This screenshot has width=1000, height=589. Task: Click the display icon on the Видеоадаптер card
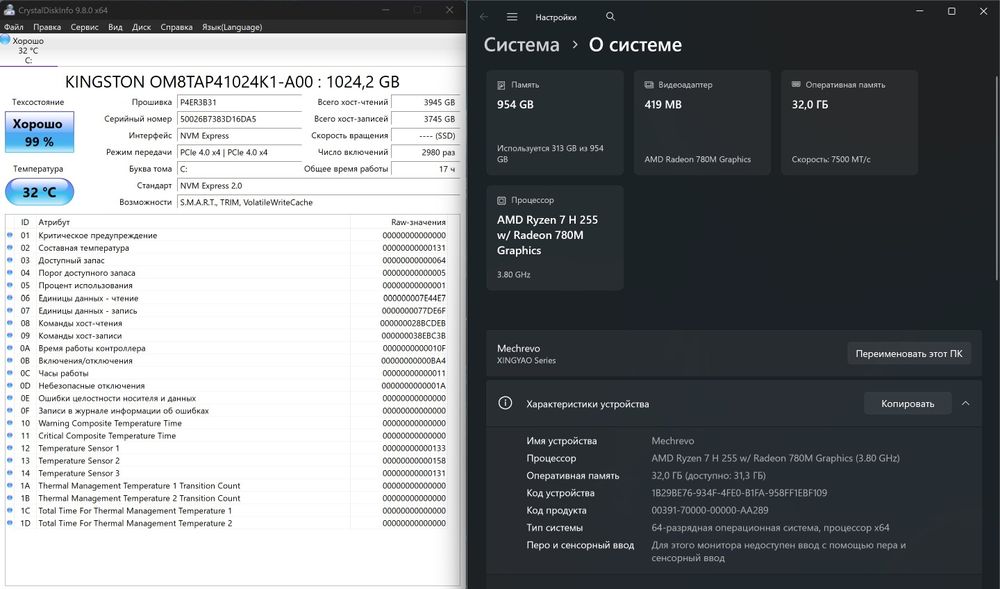pyautogui.click(x=649, y=85)
